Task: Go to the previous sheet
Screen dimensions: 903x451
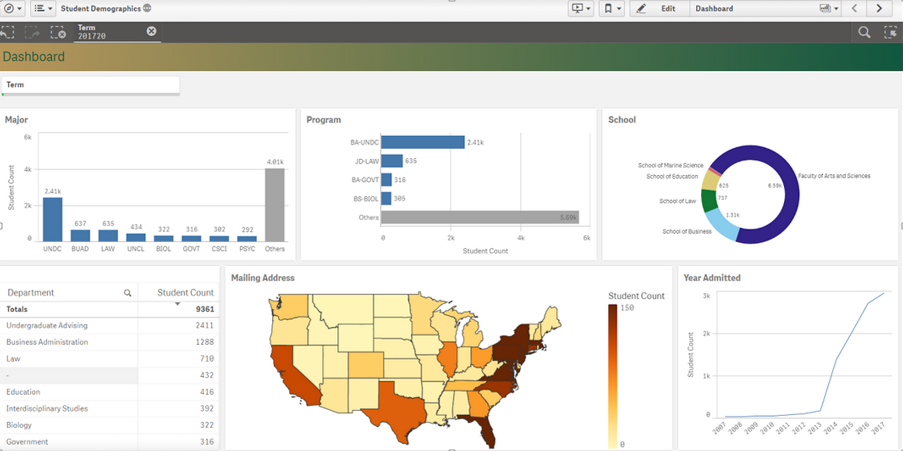Action: point(855,9)
